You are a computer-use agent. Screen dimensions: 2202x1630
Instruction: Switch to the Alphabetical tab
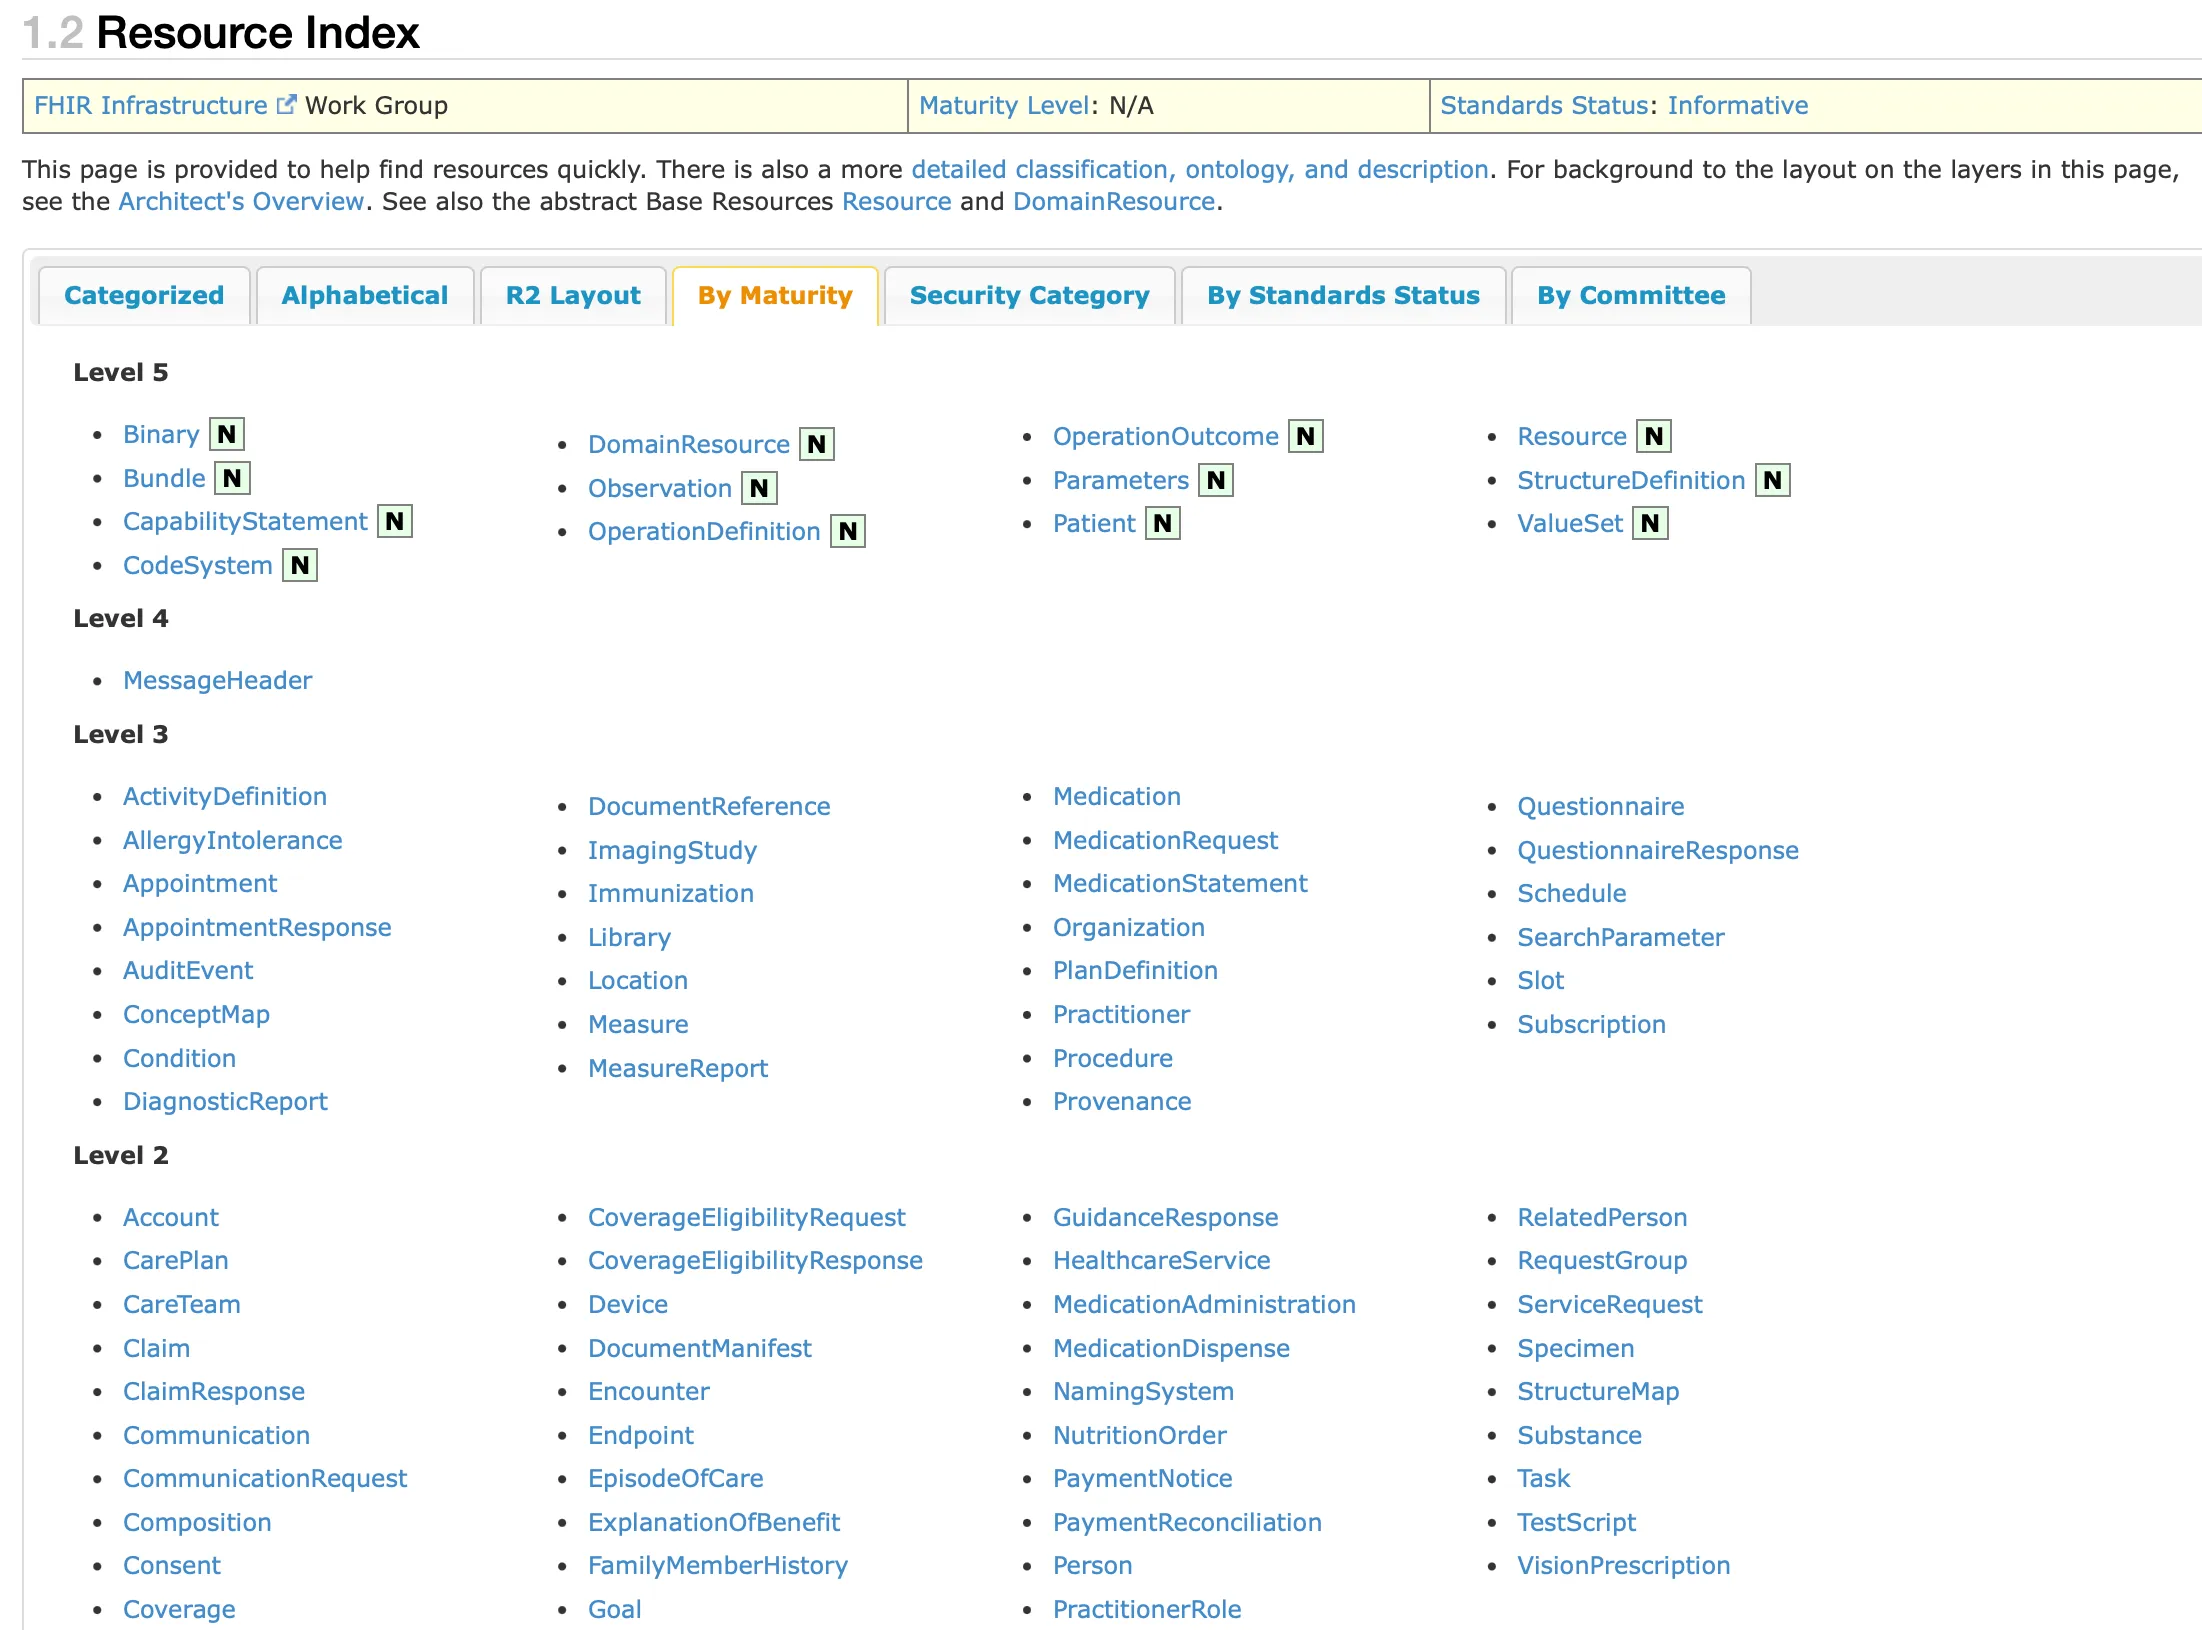364,295
